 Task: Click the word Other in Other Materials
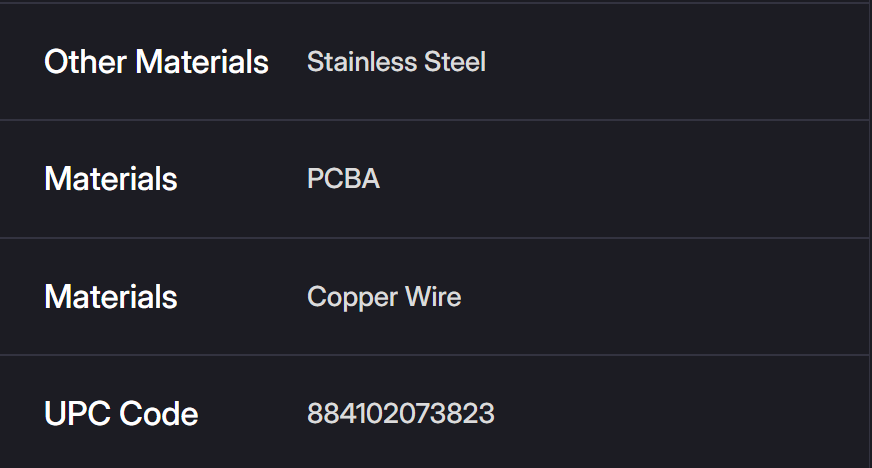click(x=86, y=62)
